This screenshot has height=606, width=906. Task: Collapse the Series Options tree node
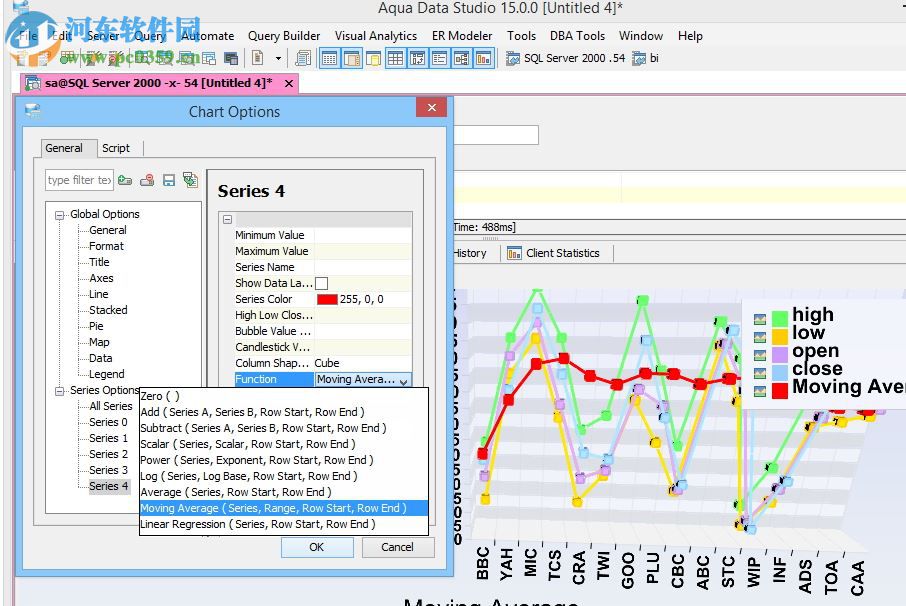pos(61,390)
